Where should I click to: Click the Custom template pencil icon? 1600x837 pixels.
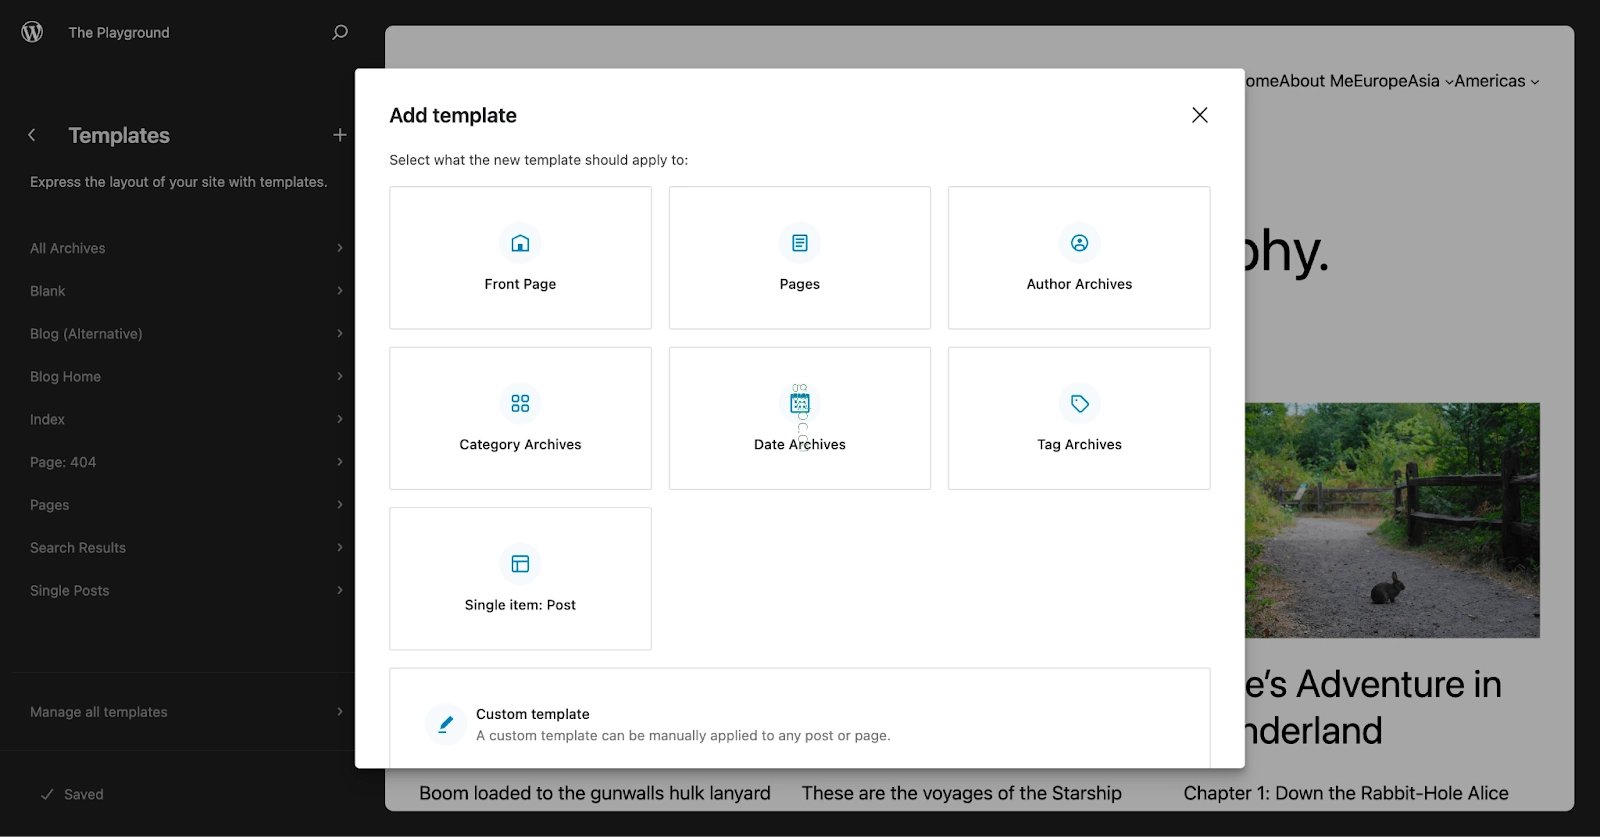[446, 724]
